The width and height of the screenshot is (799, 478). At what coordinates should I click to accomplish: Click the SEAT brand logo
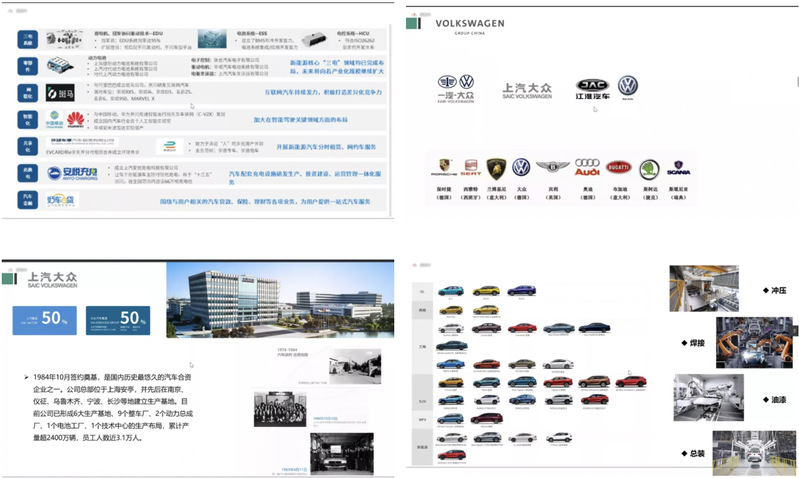click(x=471, y=167)
